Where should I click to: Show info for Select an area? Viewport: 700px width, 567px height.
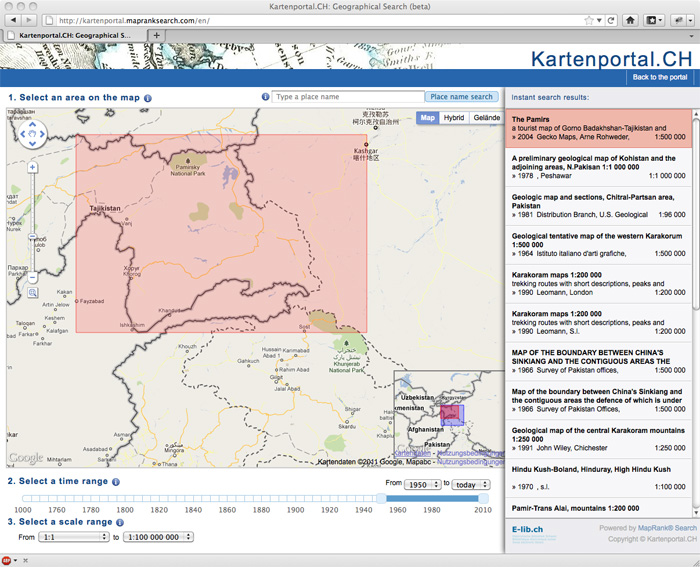click(x=148, y=98)
